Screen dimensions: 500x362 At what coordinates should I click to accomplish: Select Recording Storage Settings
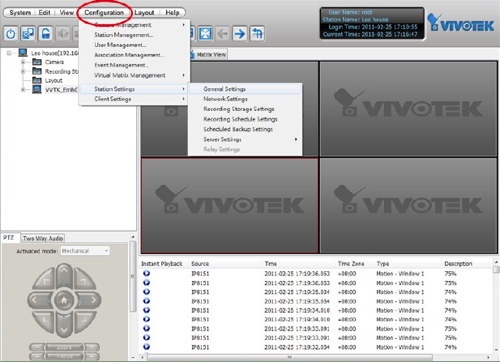point(245,109)
